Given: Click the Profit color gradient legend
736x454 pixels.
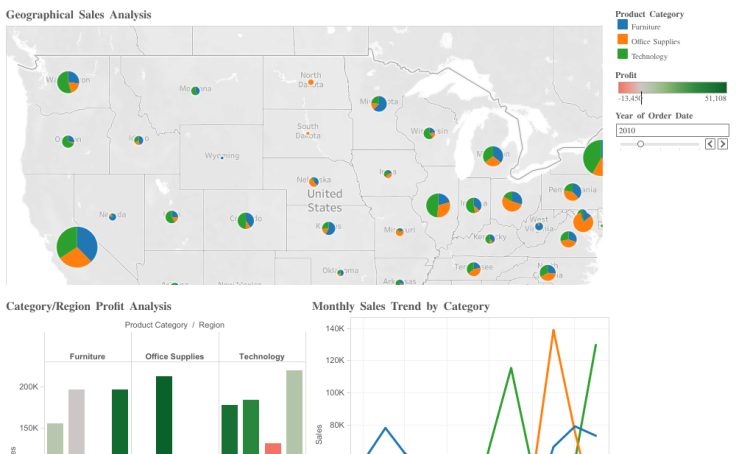Looking at the screenshot, I should pos(671,88).
